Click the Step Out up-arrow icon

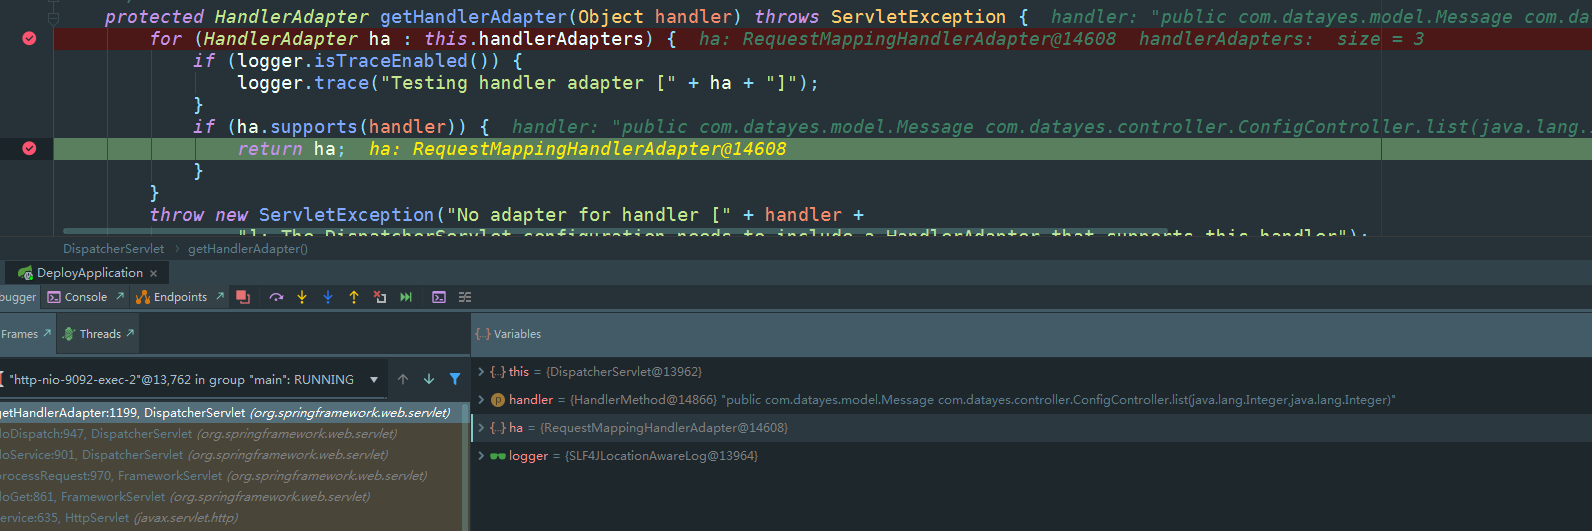[354, 297]
